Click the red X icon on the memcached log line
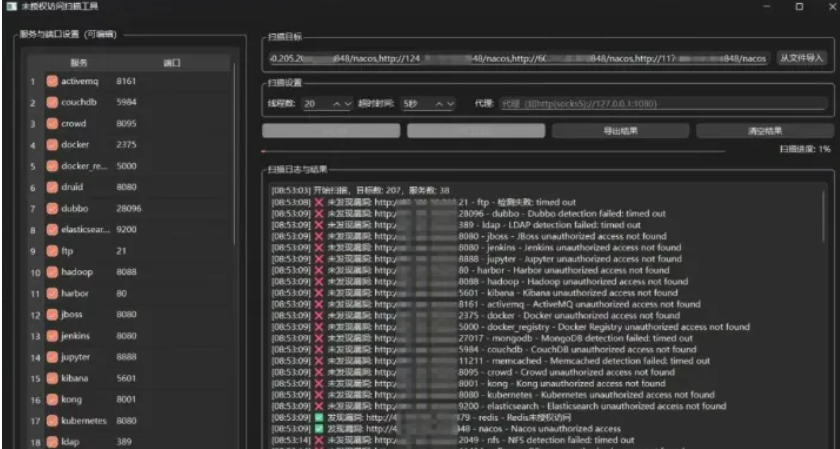840x449 pixels. click(319, 361)
